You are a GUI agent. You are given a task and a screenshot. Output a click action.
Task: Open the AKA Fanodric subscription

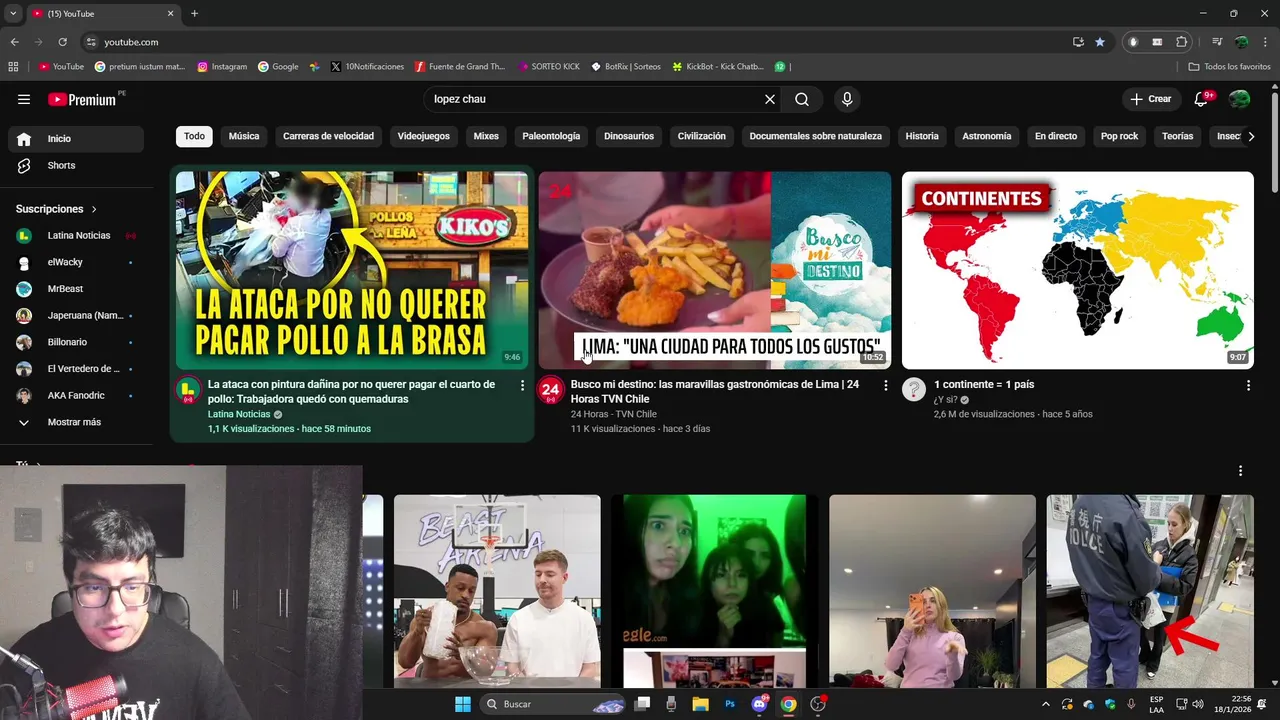[x=76, y=396]
